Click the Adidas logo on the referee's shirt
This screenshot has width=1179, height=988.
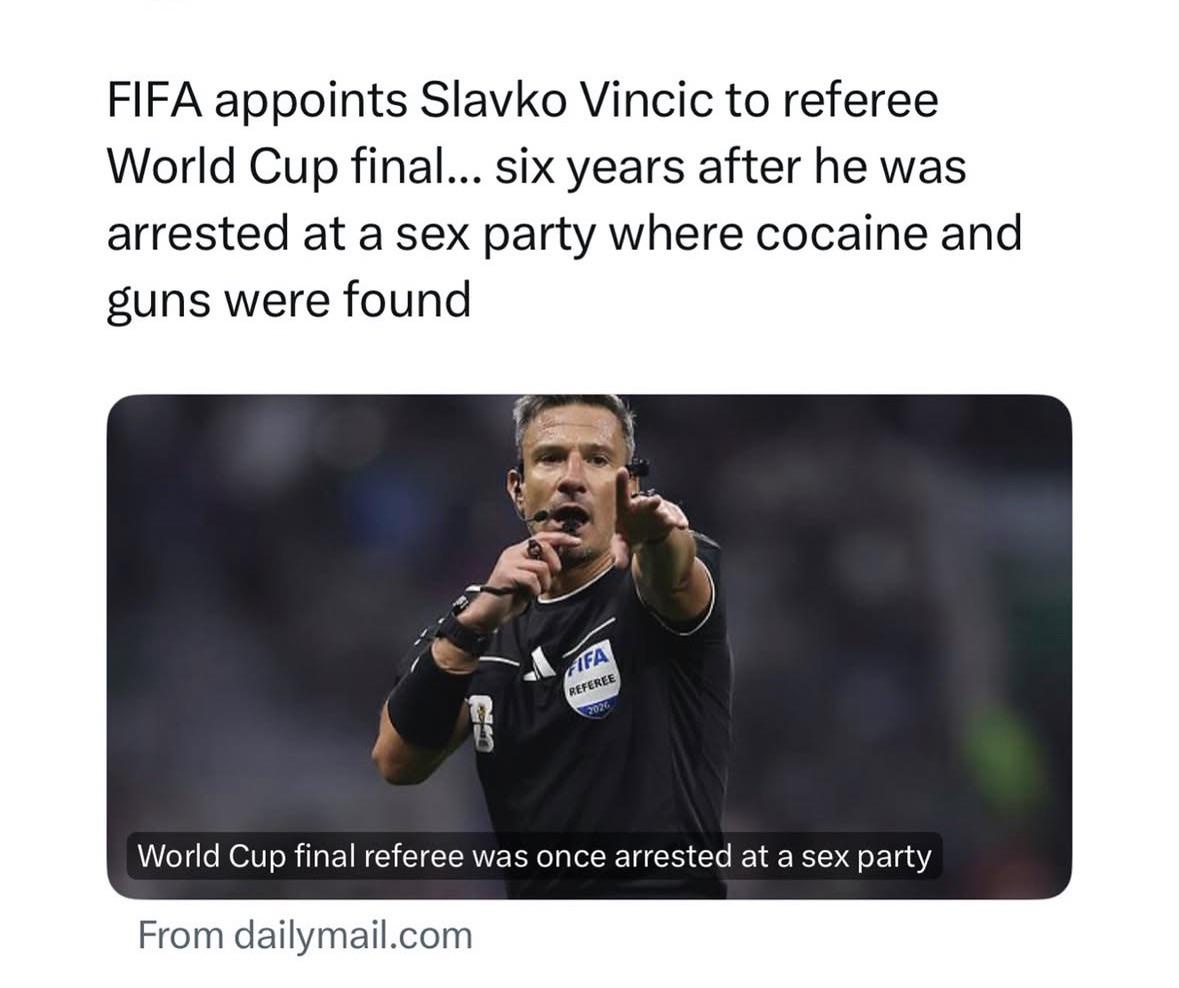[538, 664]
